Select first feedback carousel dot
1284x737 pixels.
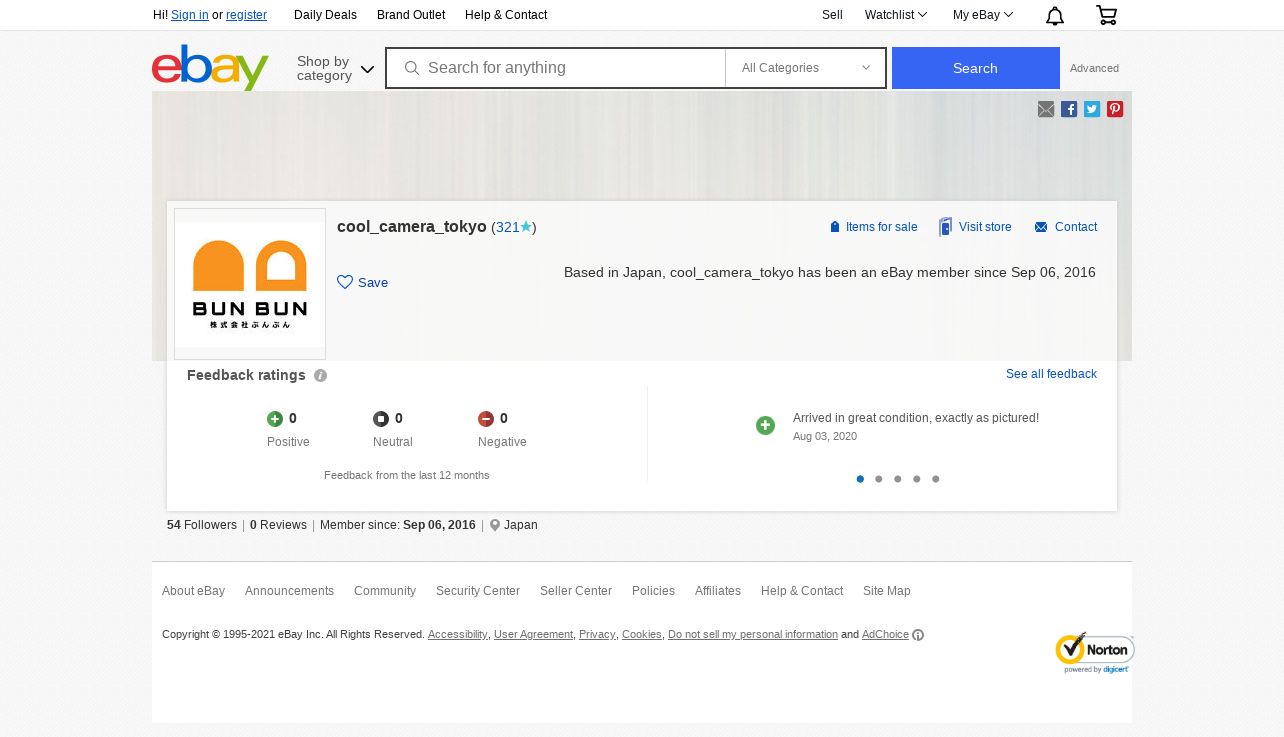point(860,479)
